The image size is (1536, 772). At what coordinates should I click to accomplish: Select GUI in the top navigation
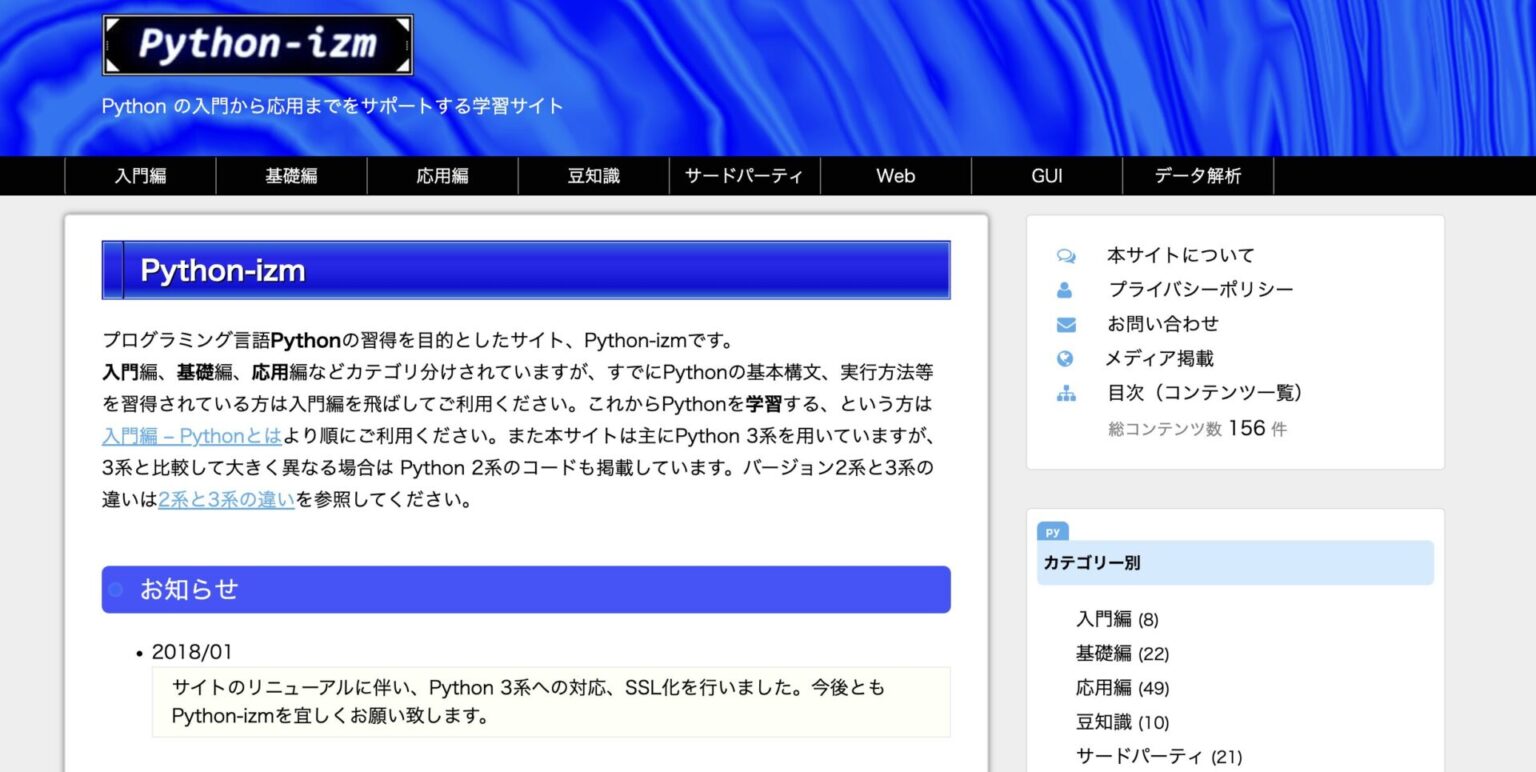(1045, 176)
